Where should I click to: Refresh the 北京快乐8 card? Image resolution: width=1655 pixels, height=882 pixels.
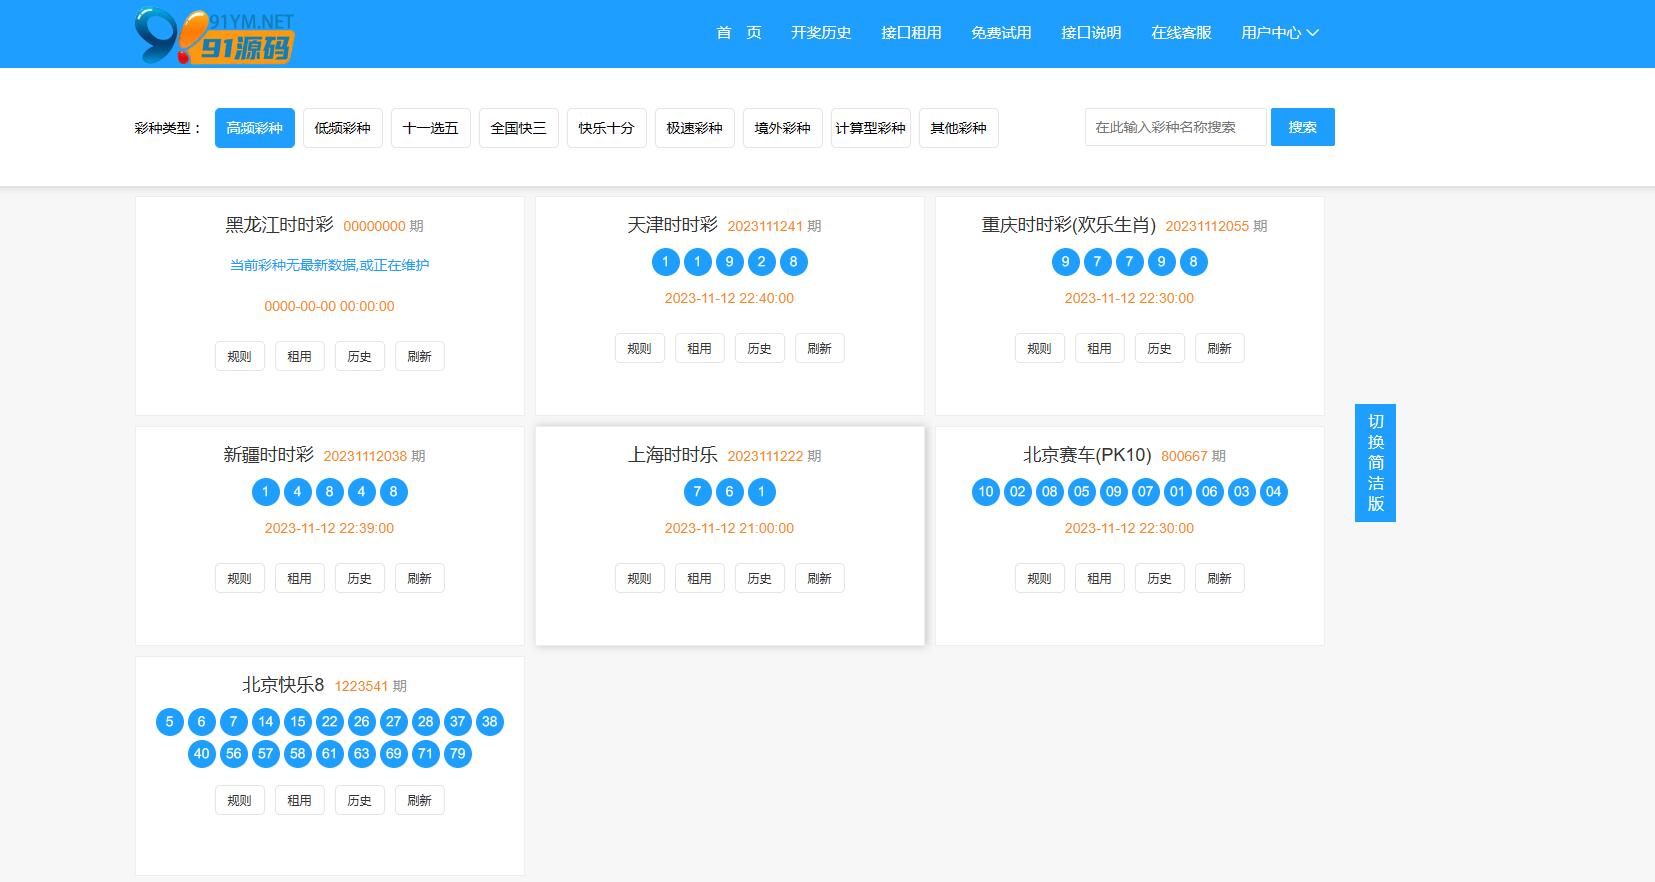(420, 800)
